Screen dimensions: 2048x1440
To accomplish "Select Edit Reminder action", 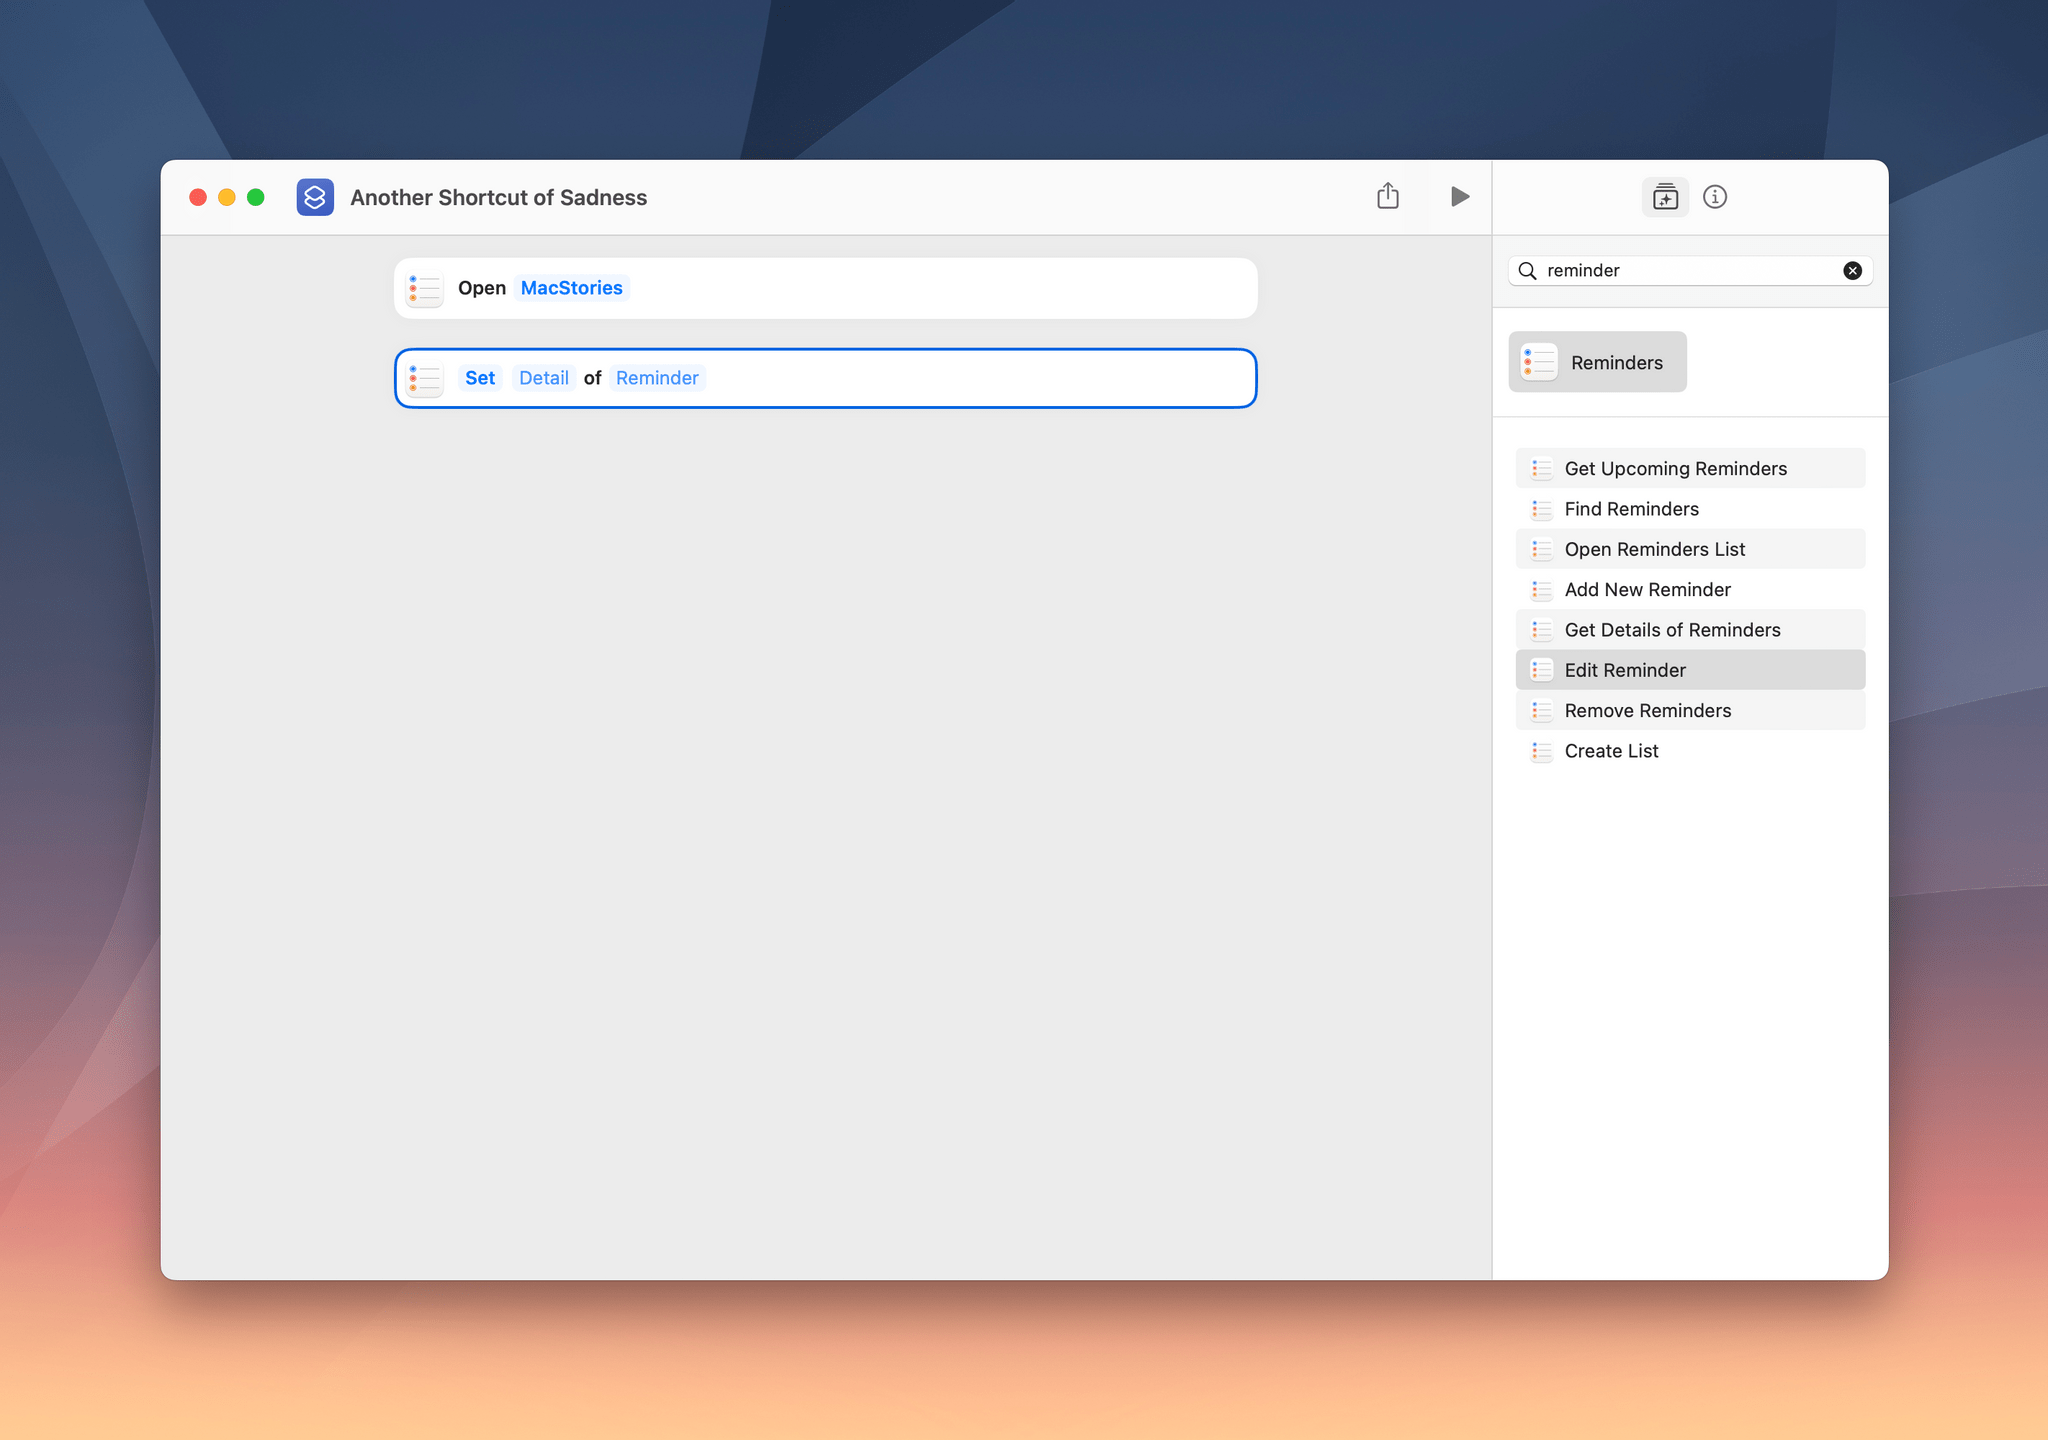I will pos(1690,670).
